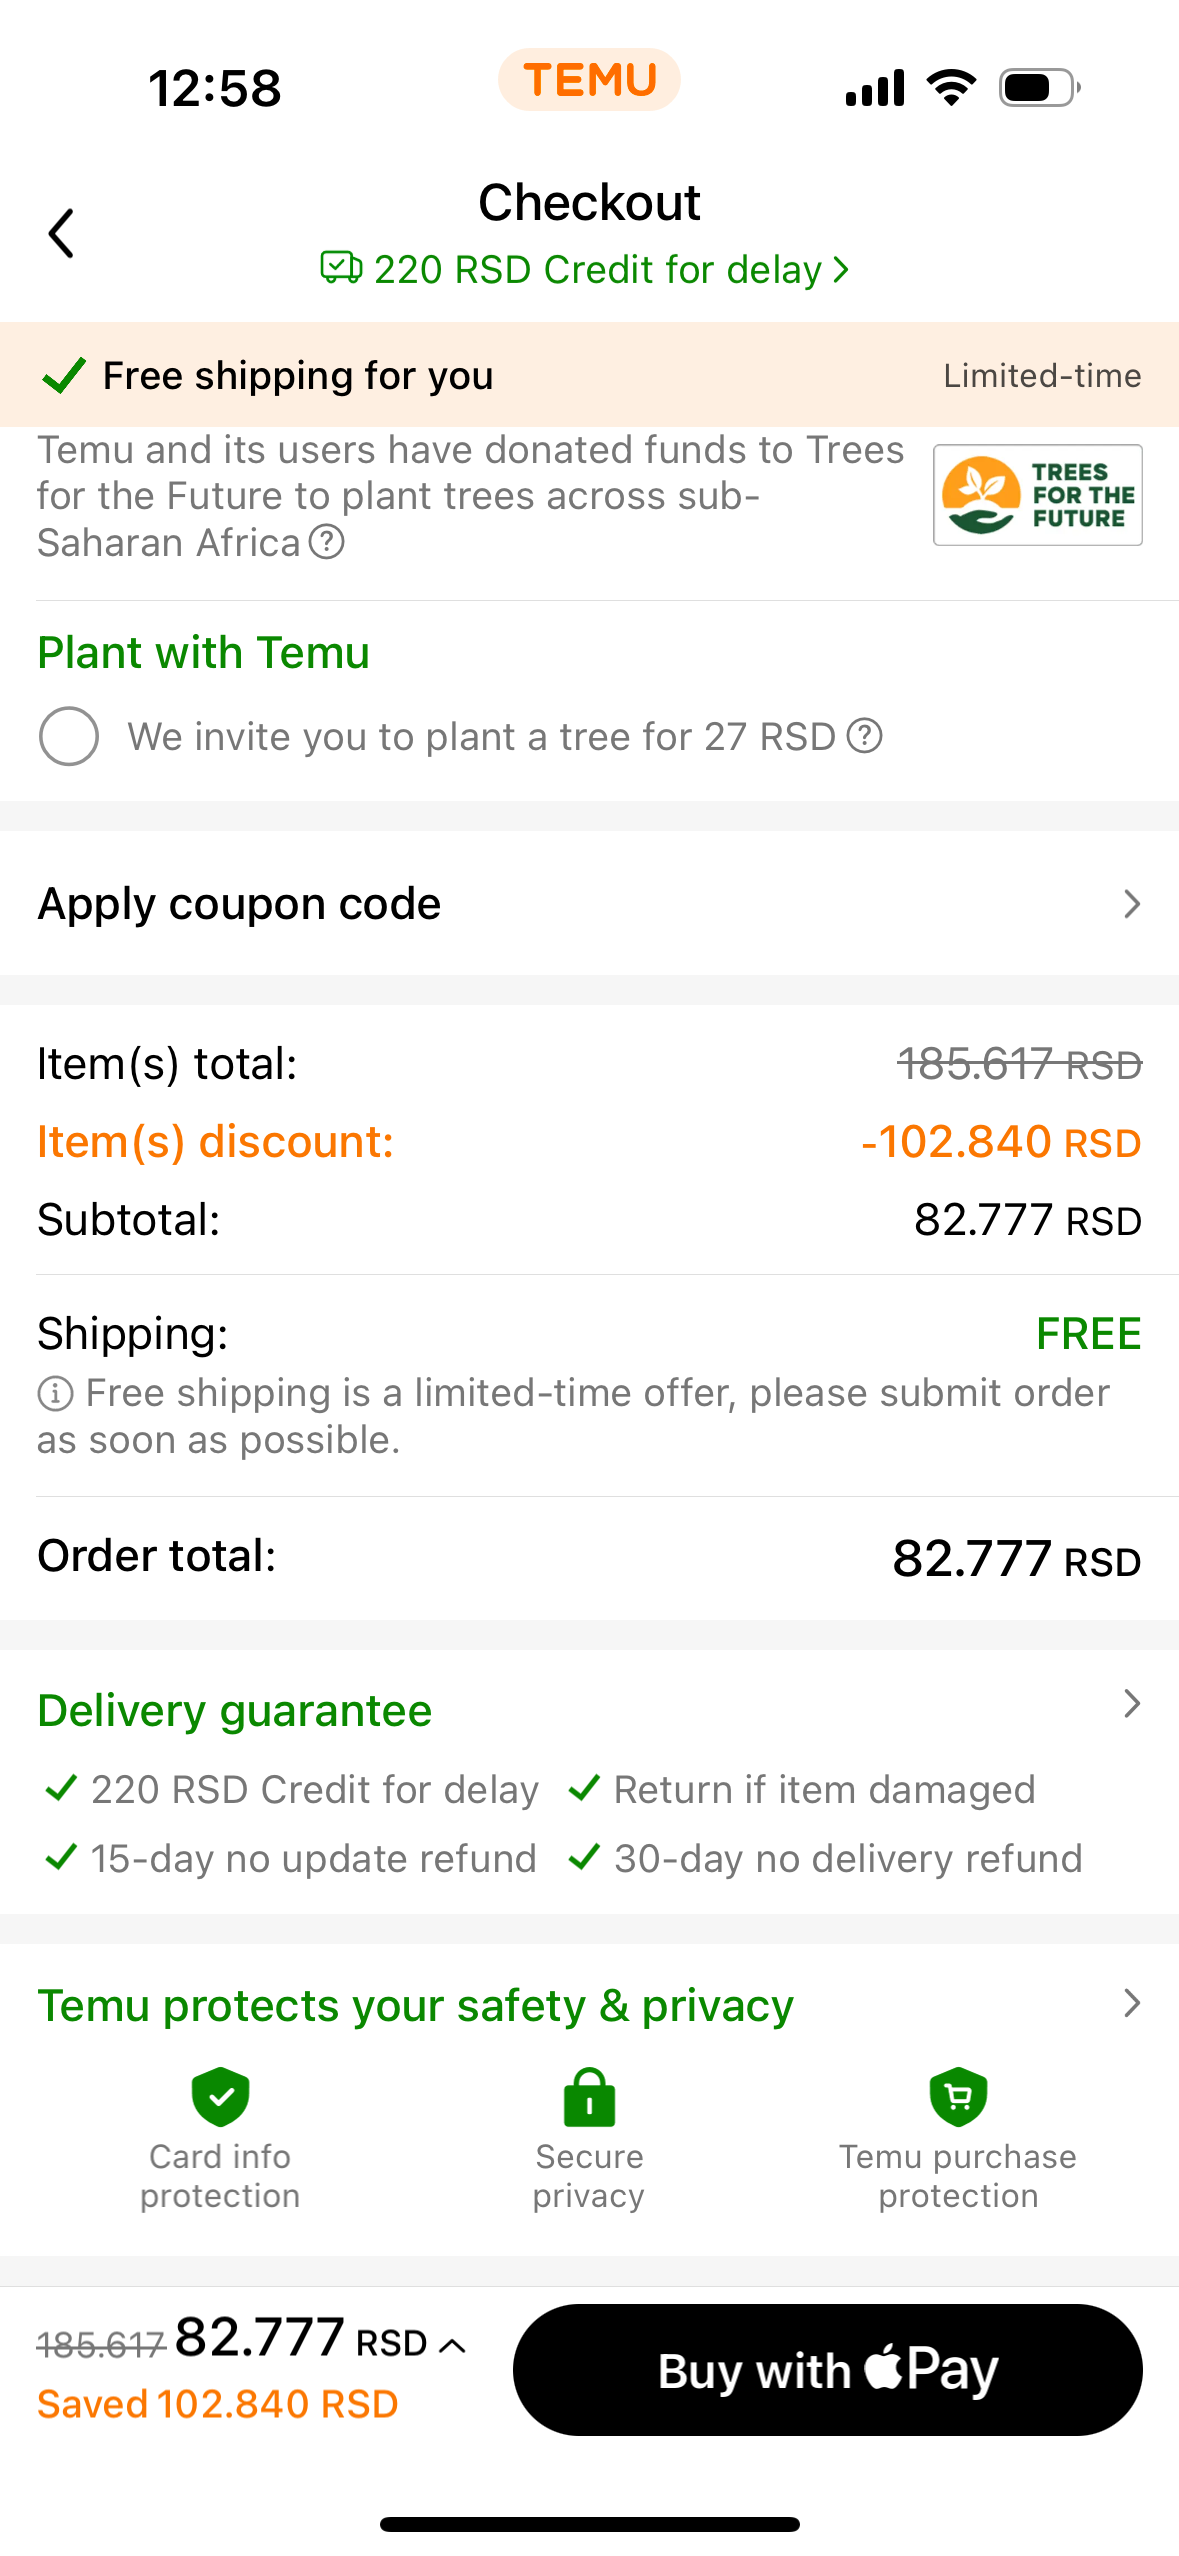Viewport: 1179px width, 2556px height.
Task: Open the Delivery guarantee heading
Action: [x=235, y=1710]
